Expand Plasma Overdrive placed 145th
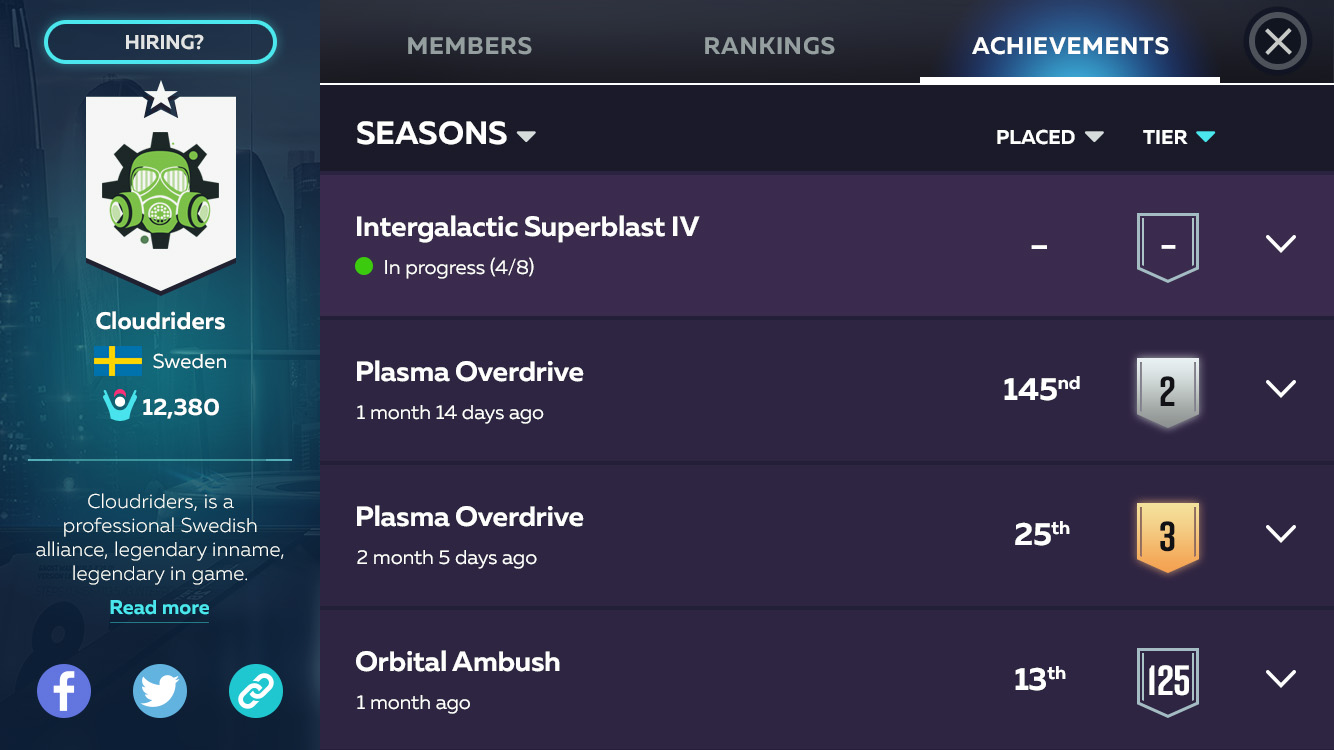The image size is (1334, 750). point(1281,389)
